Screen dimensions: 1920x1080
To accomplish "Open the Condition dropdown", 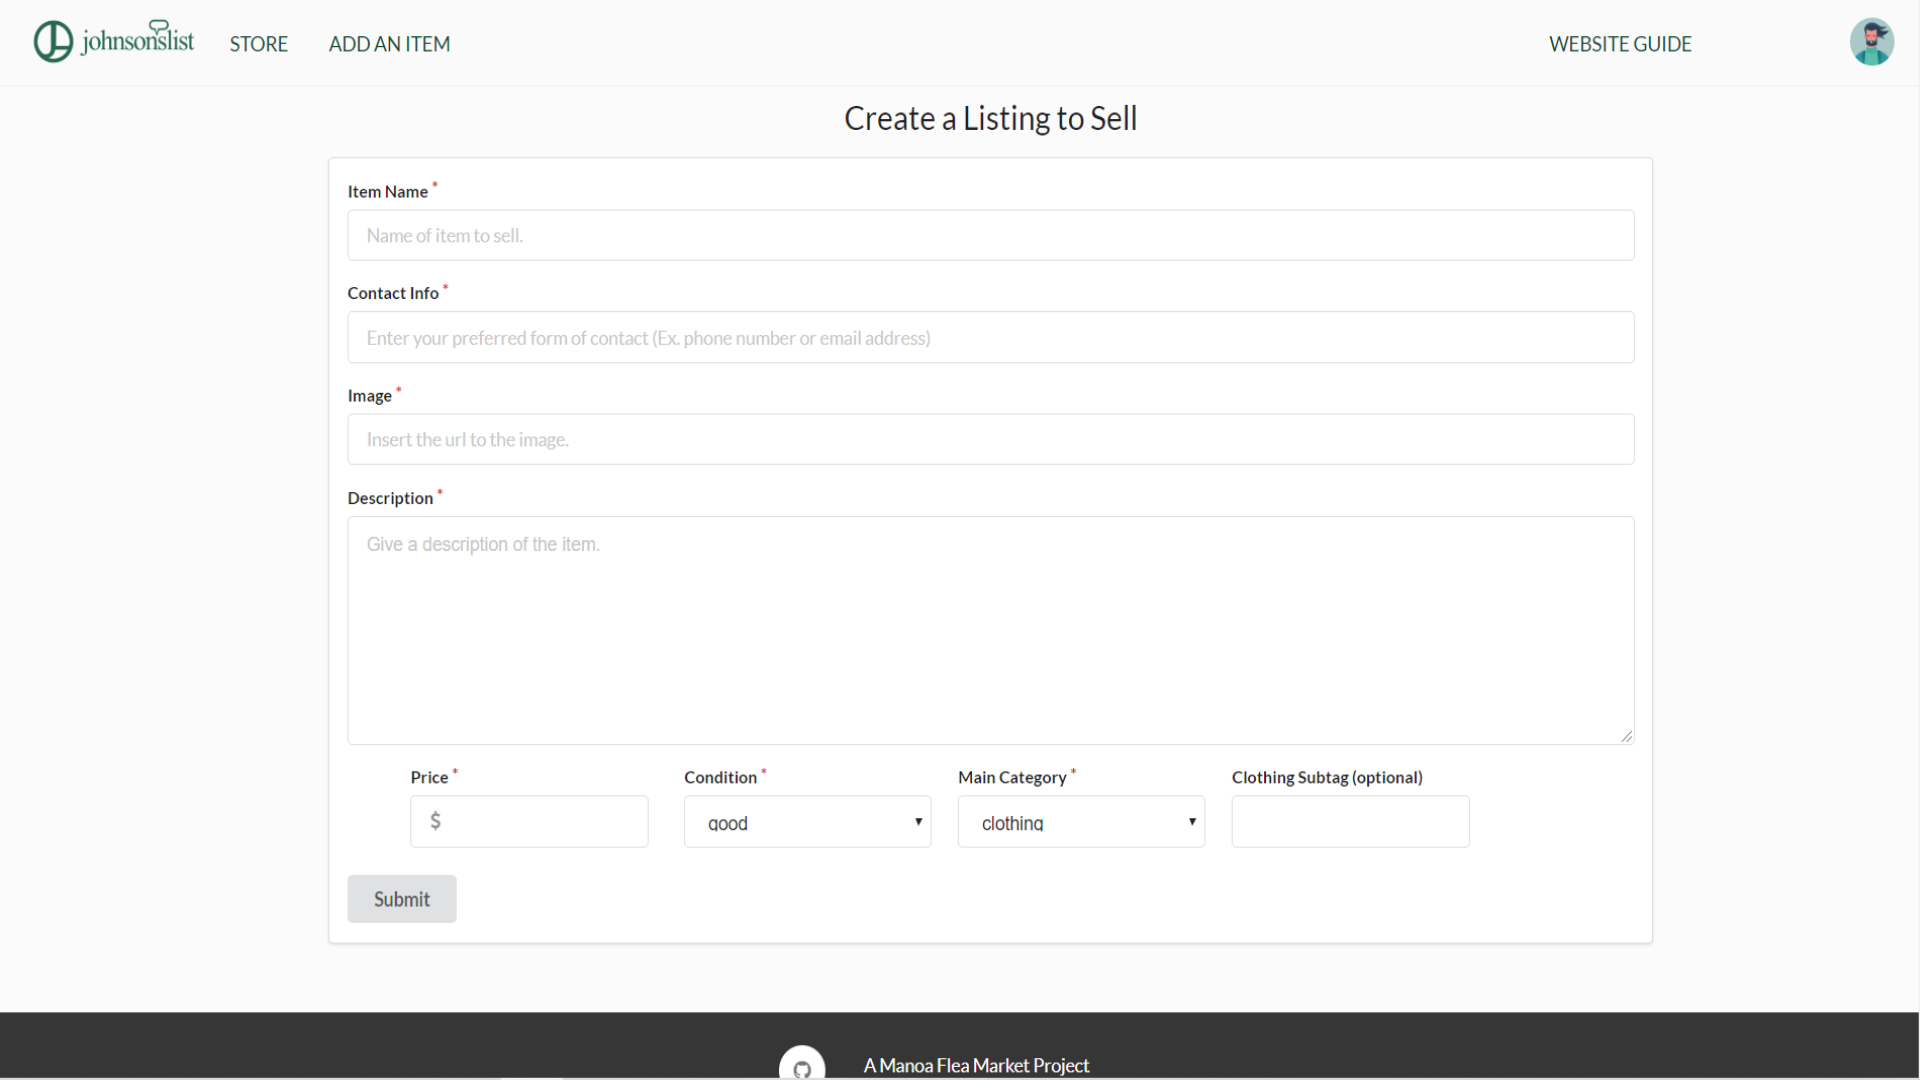I will (807, 821).
